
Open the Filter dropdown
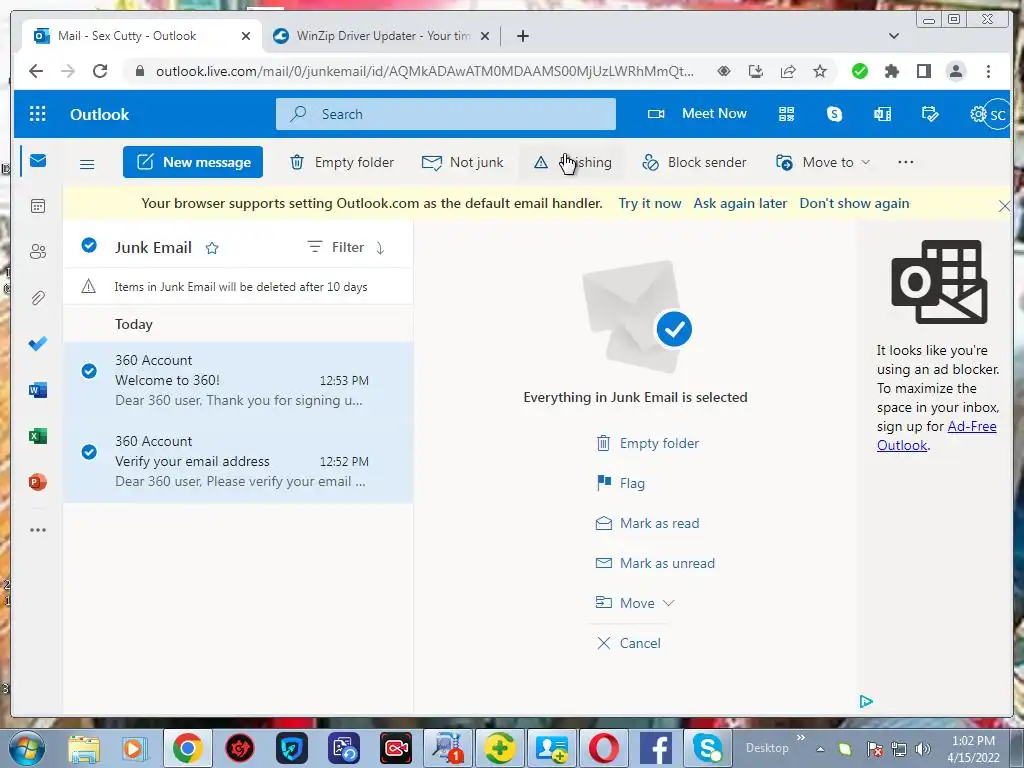[335, 247]
